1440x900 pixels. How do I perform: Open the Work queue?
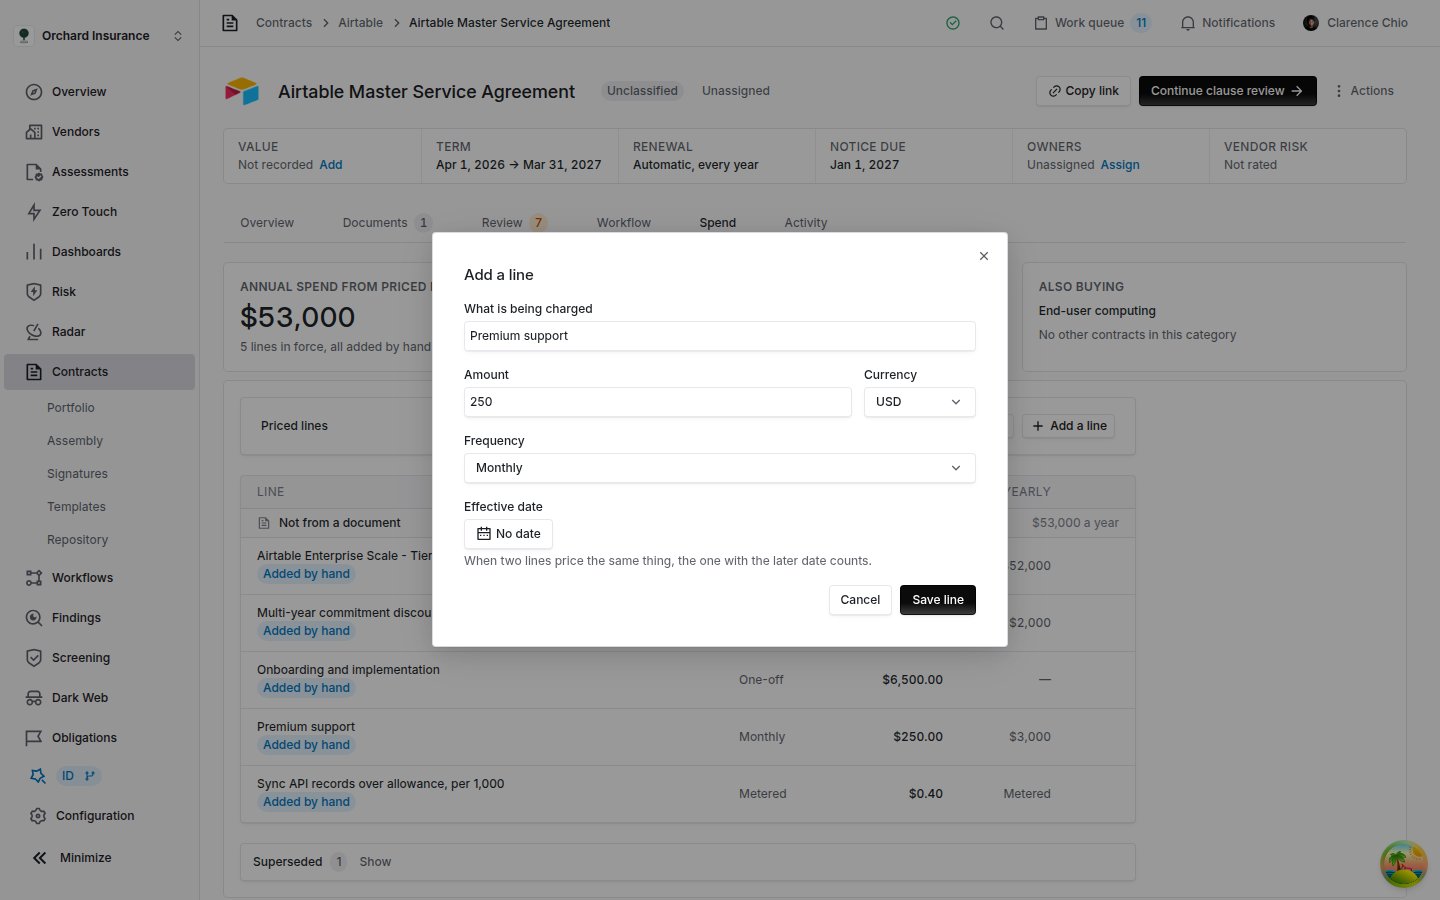pos(1091,23)
